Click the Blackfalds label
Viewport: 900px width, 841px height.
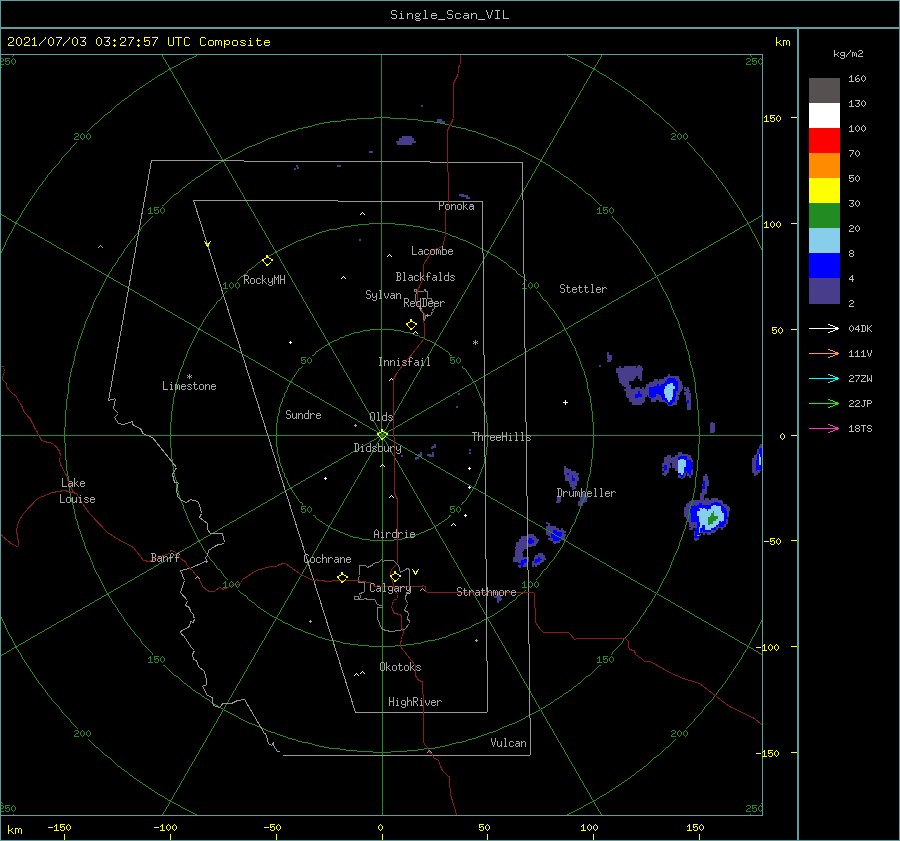click(x=425, y=277)
